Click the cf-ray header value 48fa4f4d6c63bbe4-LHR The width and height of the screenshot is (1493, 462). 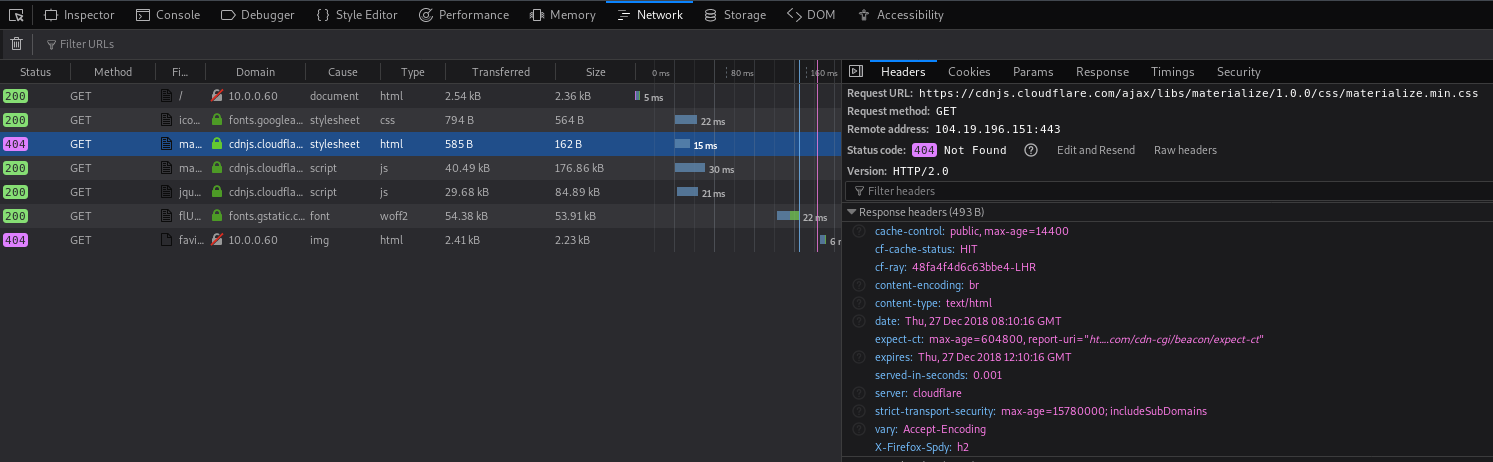pos(973,267)
